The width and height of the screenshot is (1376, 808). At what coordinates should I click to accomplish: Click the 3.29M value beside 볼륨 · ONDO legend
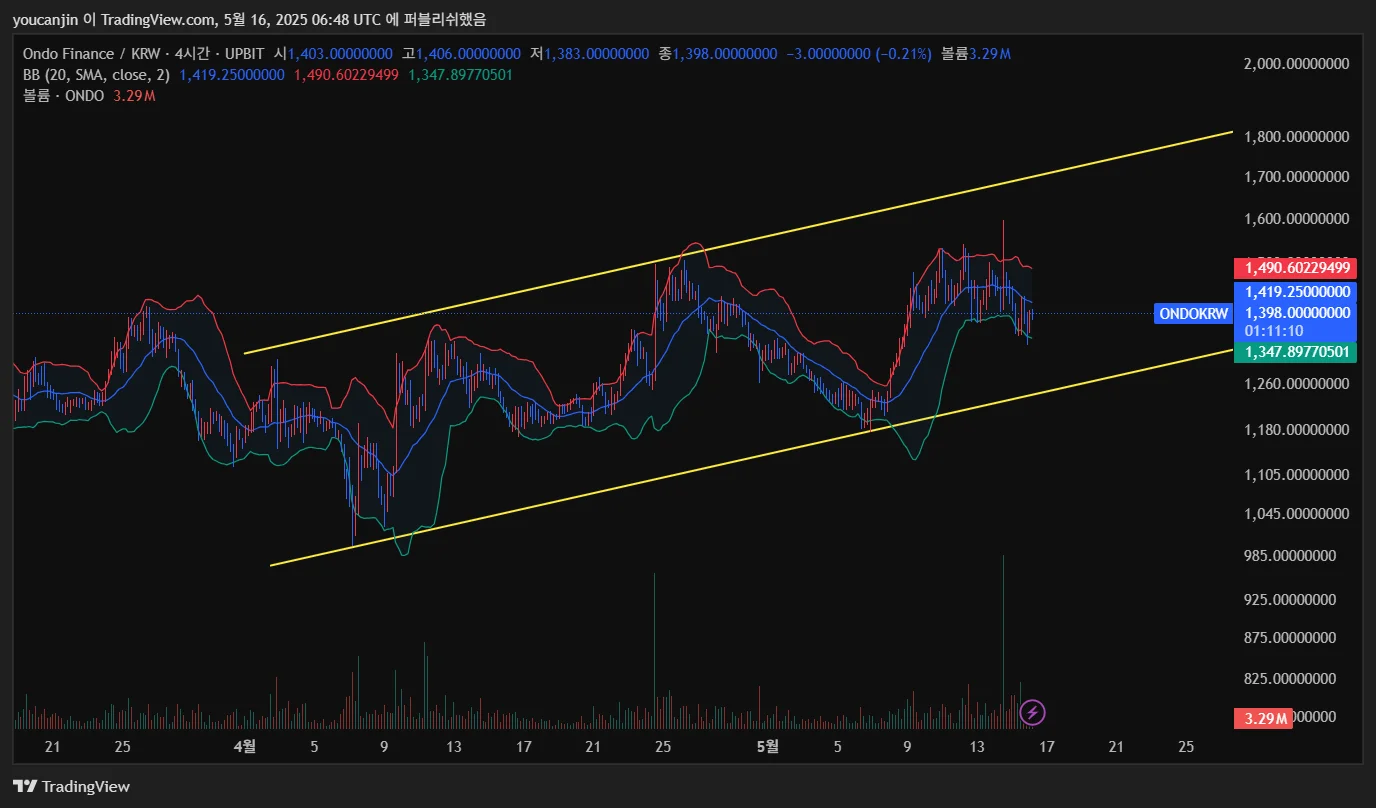coord(134,96)
